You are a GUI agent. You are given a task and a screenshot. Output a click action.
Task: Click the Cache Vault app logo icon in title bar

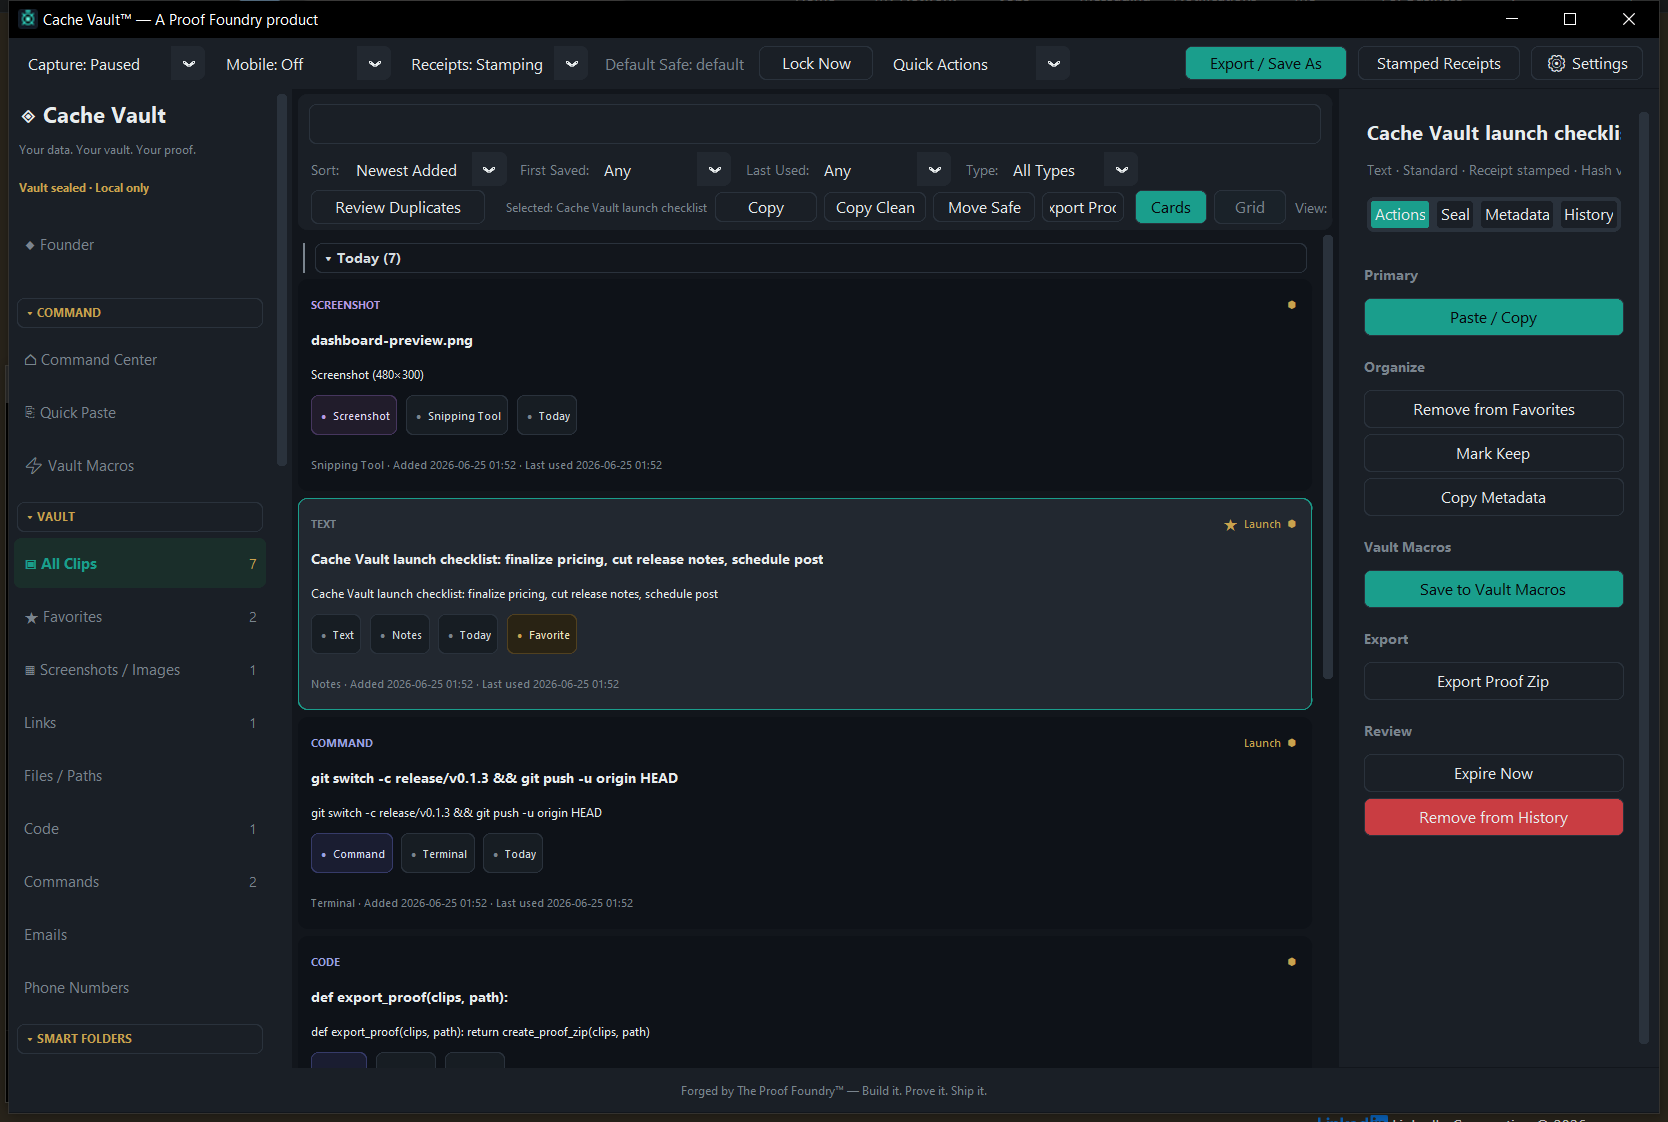(x=28, y=19)
